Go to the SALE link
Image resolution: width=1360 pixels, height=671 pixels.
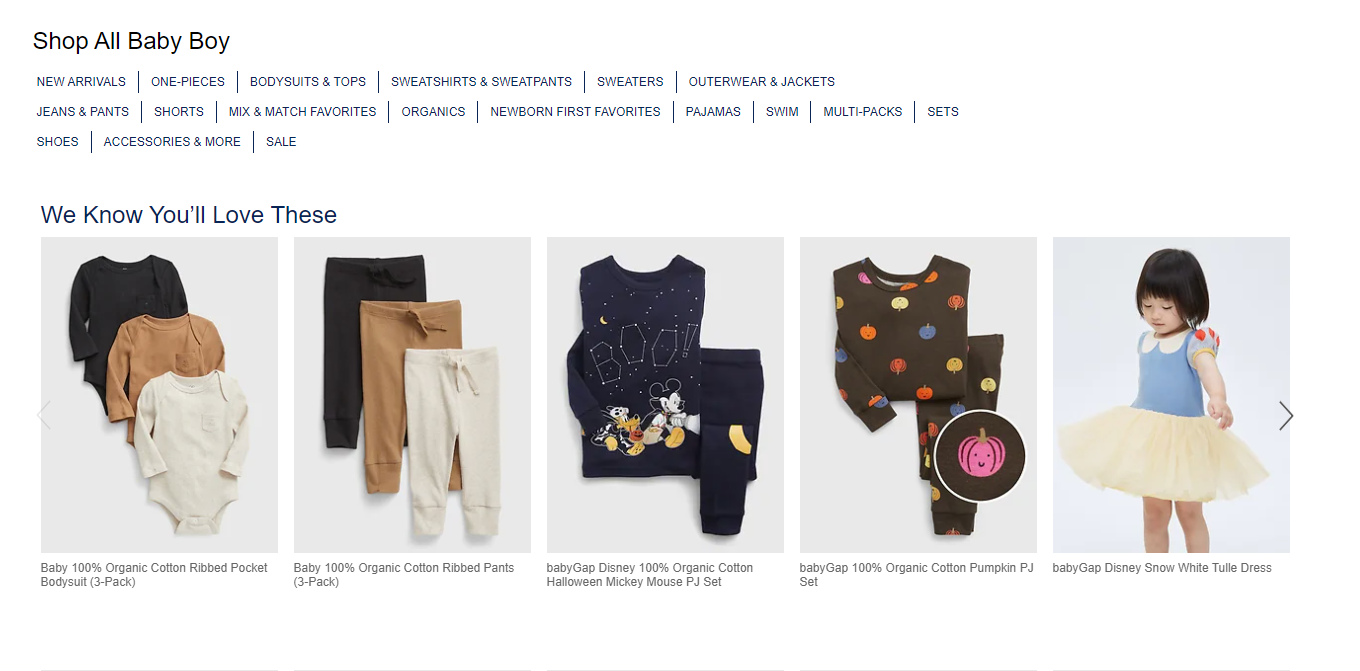point(281,142)
